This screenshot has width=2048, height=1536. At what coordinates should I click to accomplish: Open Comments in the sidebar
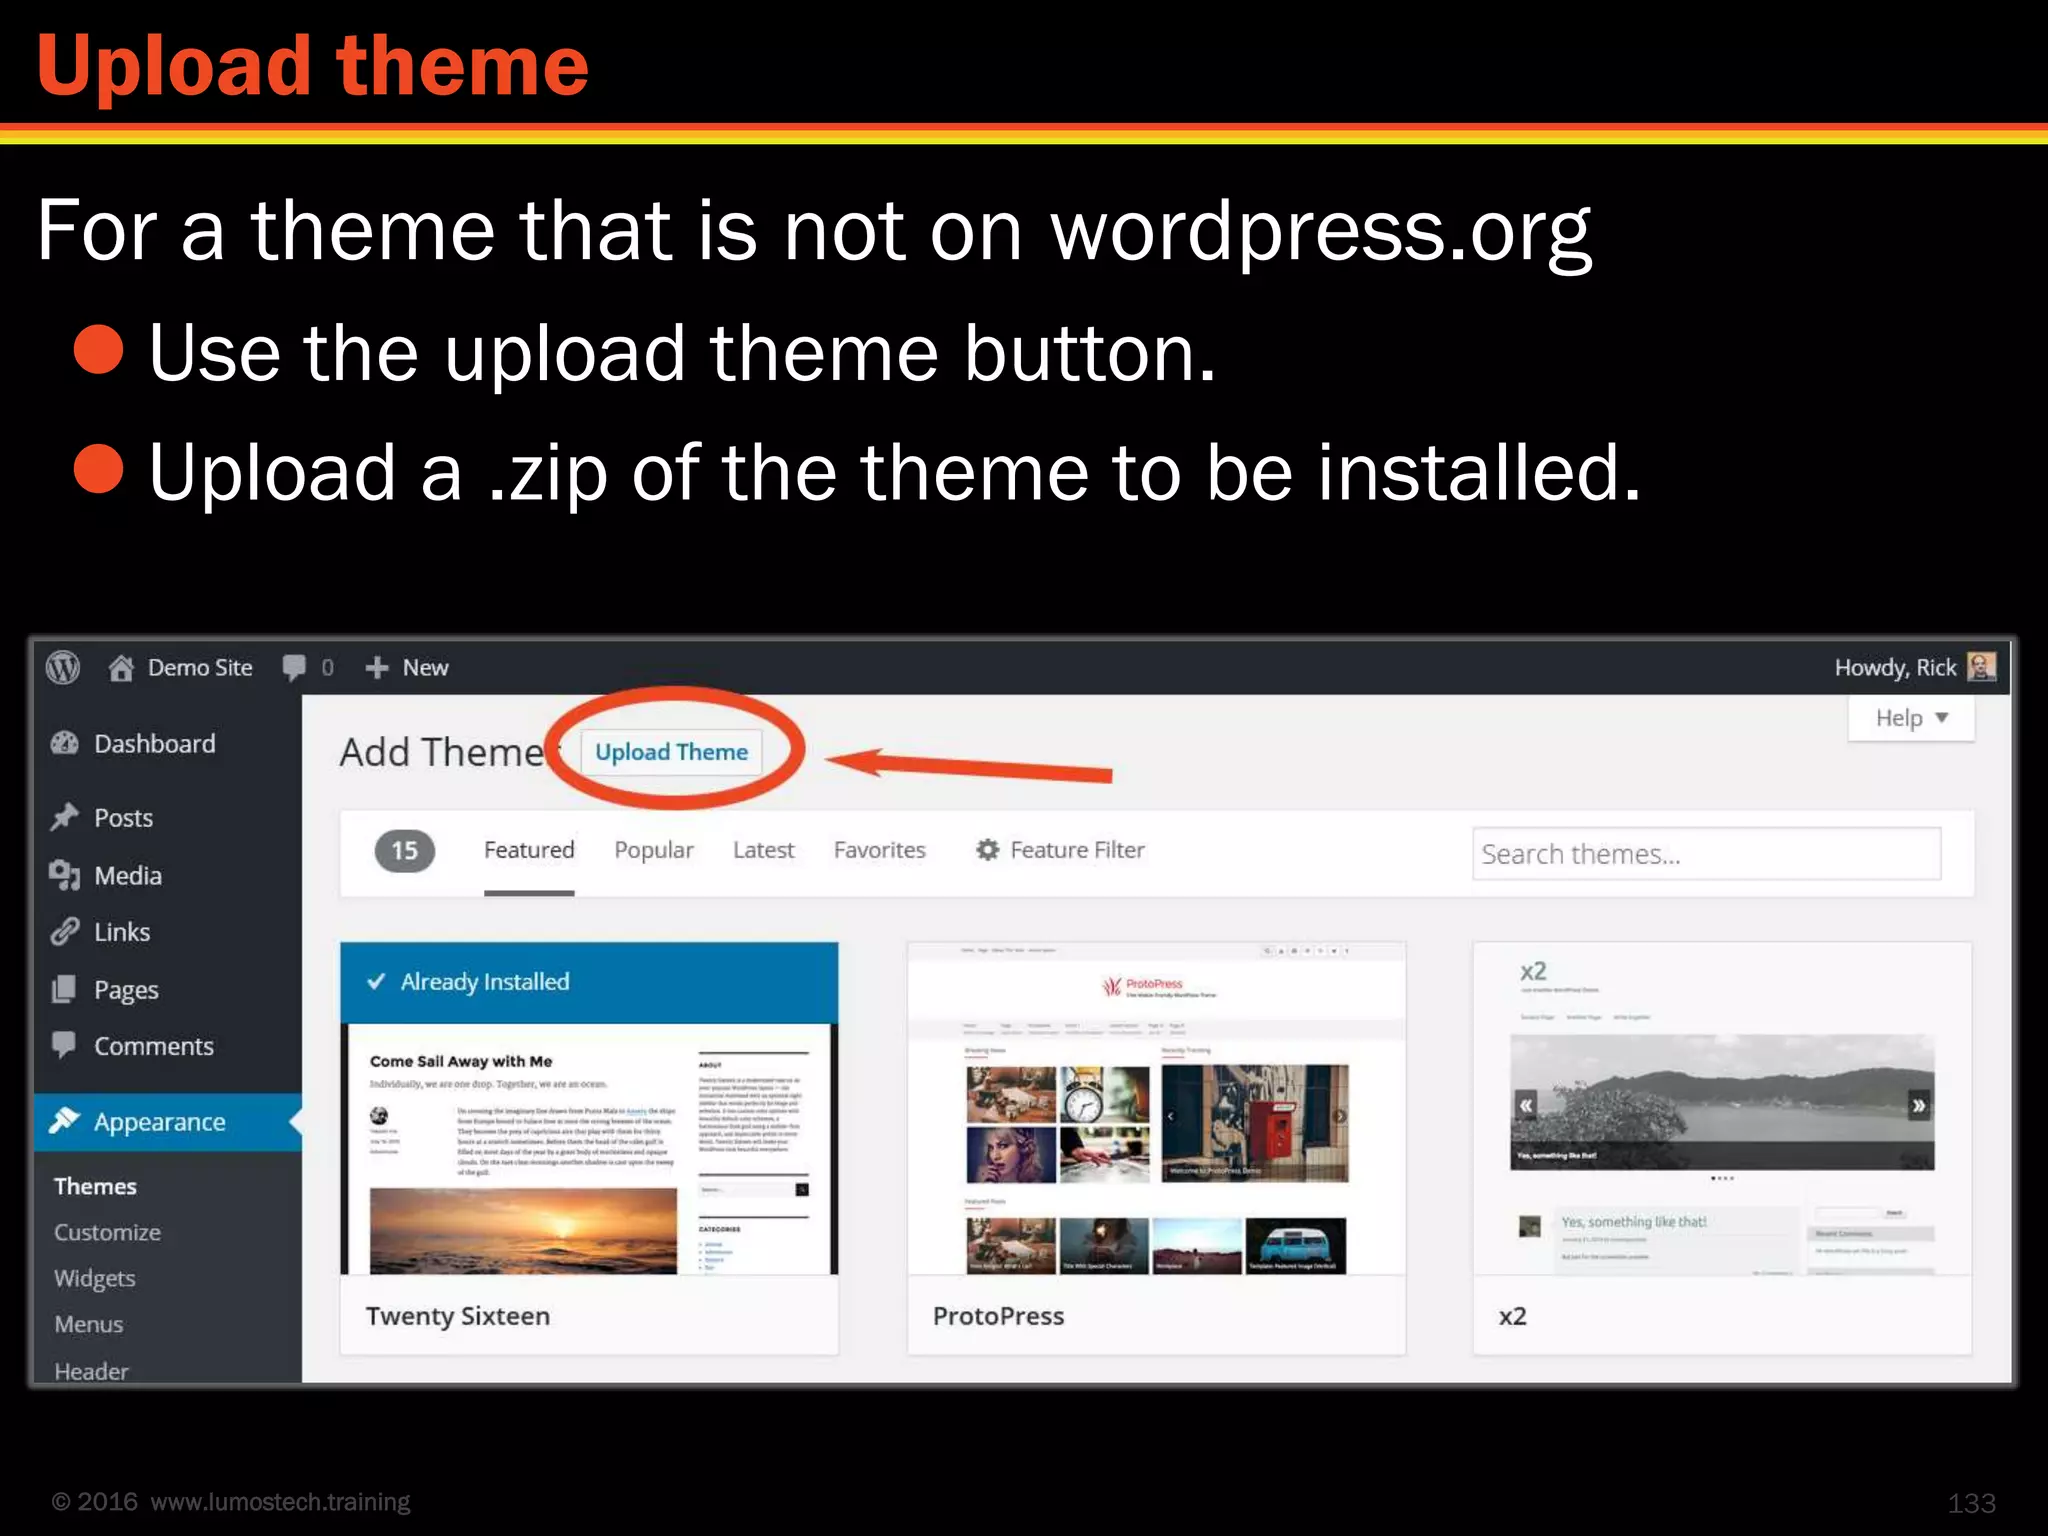coord(154,1046)
